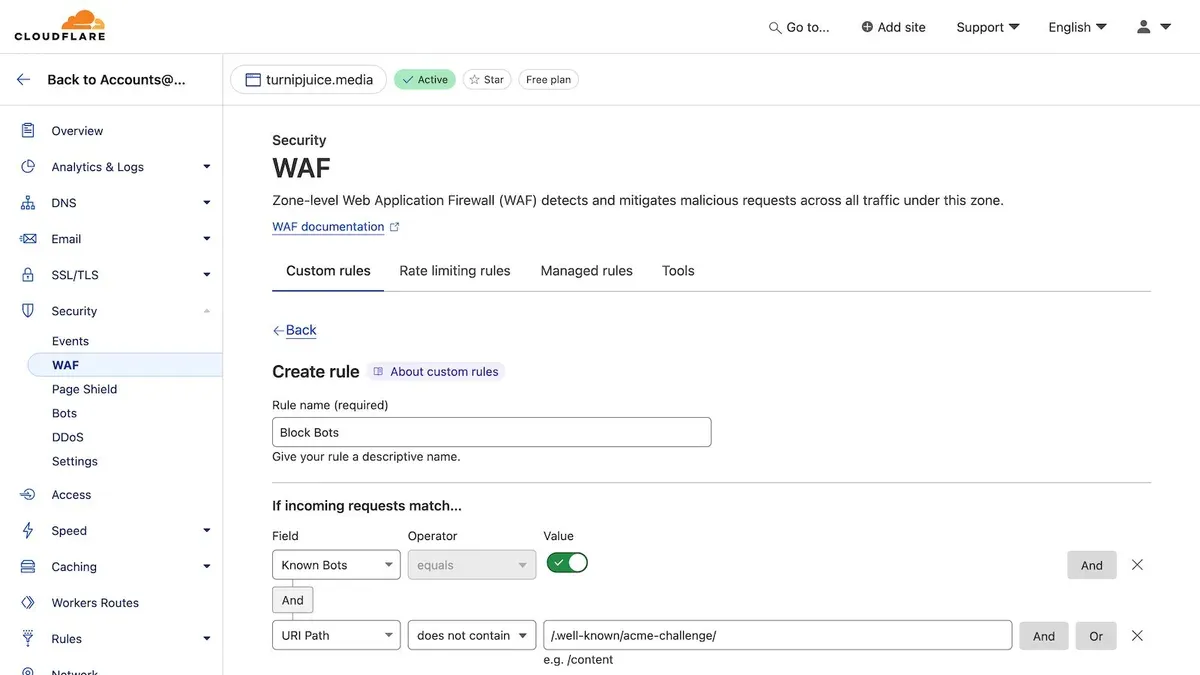Click the Access arrow icon in sidebar
The height and width of the screenshot is (675, 1200).
click(x=28, y=495)
